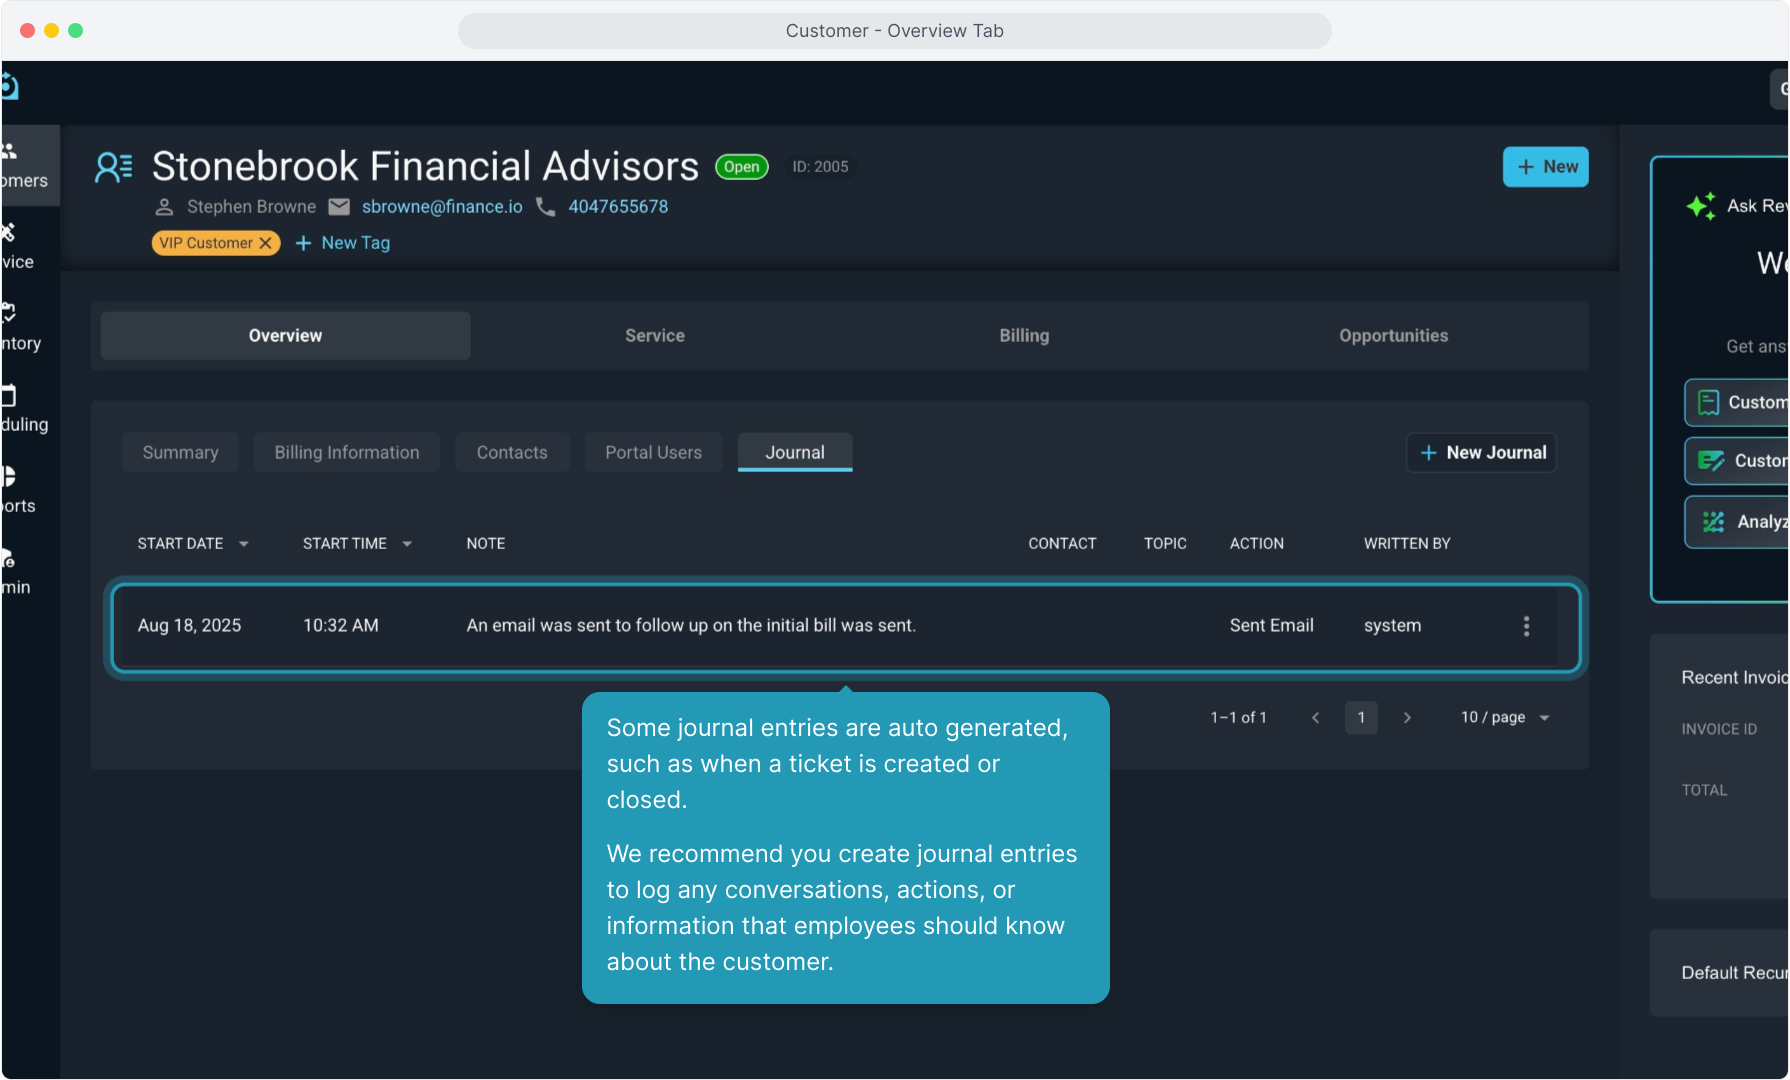Click the Sent Email action cell
The height and width of the screenshot is (1080, 1790).
pos(1272,626)
